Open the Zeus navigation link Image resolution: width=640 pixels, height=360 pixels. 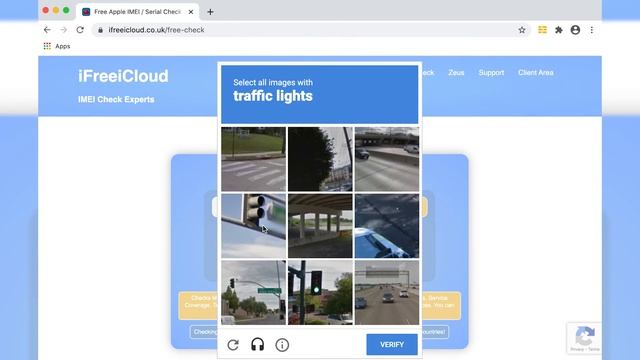(x=456, y=73)
